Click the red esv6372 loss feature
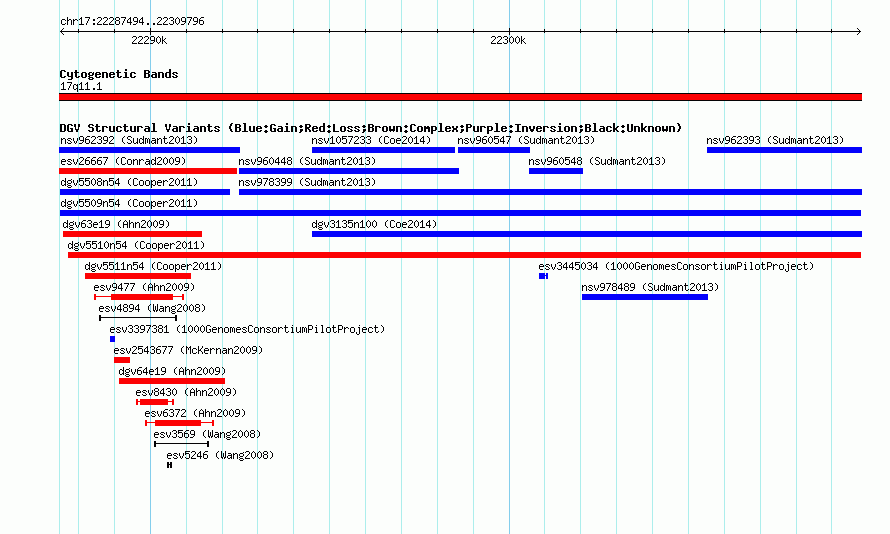Viewport: 890px width, 534px height. (x=179, y=423)
